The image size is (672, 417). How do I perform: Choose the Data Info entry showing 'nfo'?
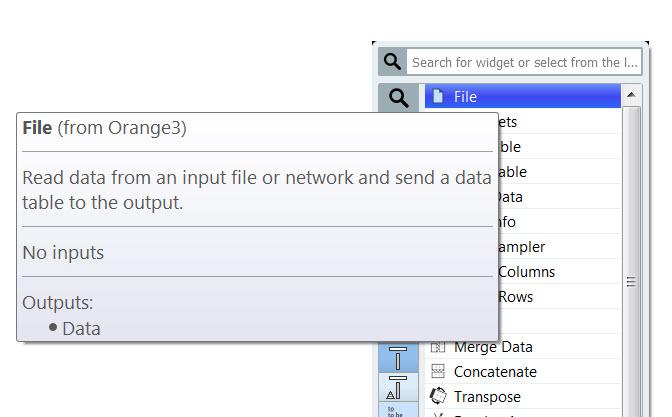click(559, 222)
